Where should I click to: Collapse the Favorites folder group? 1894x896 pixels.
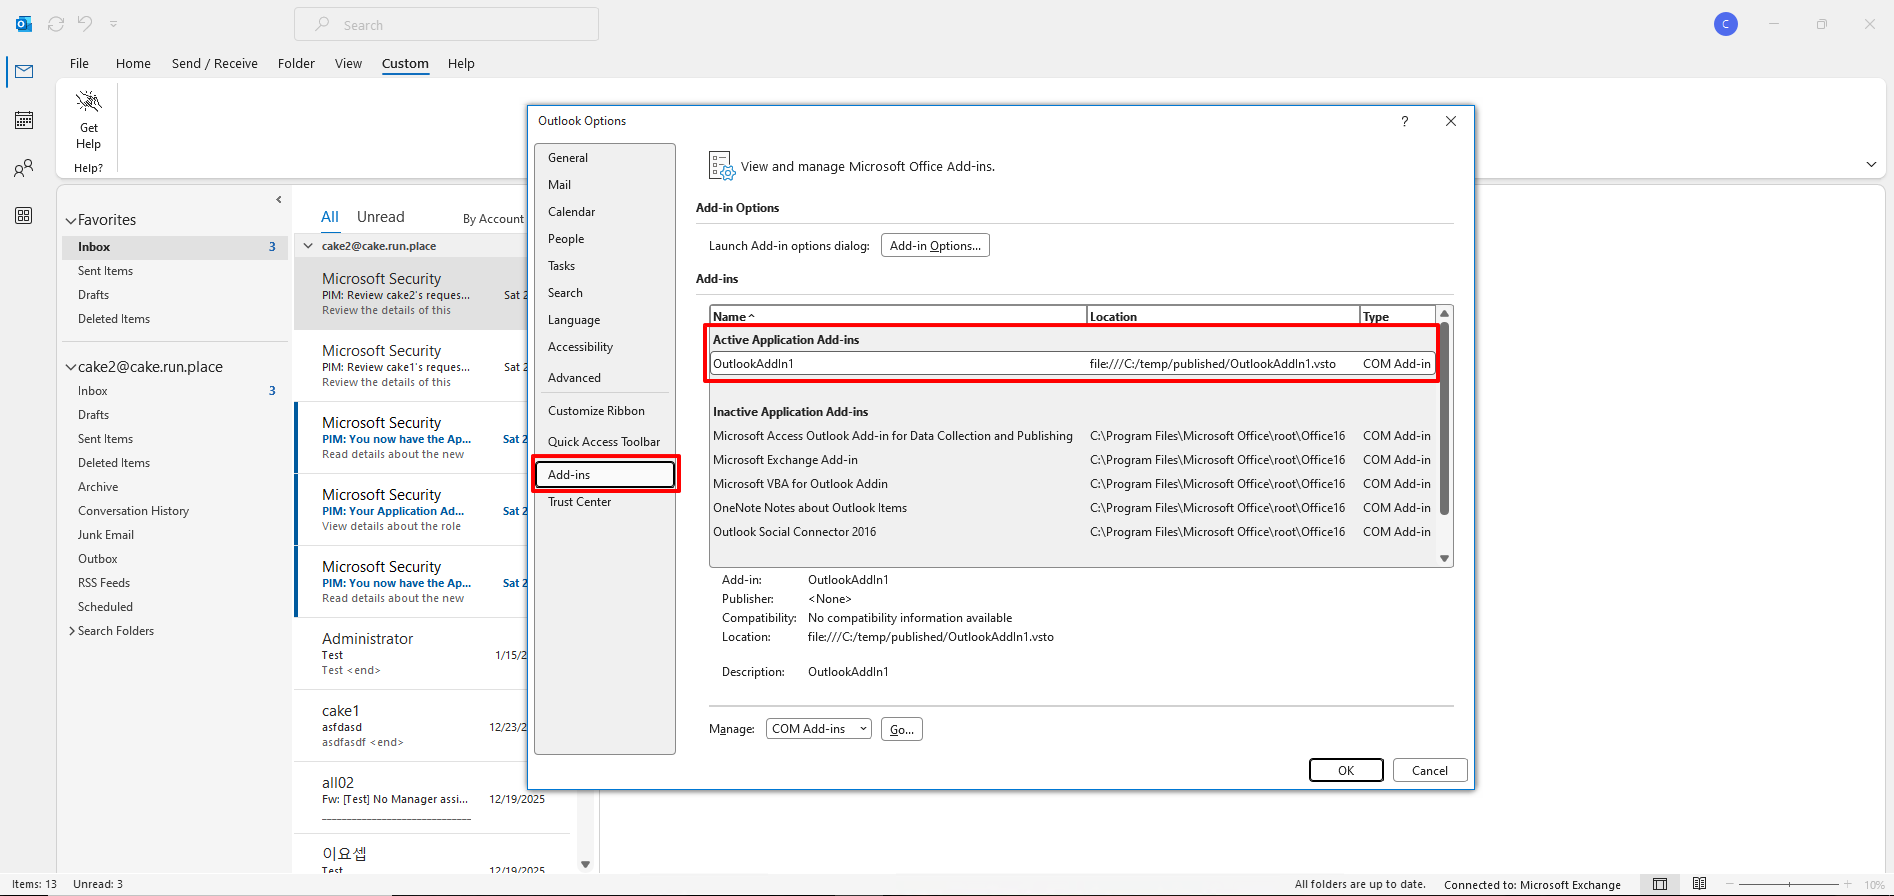click(x=71, y=221)
